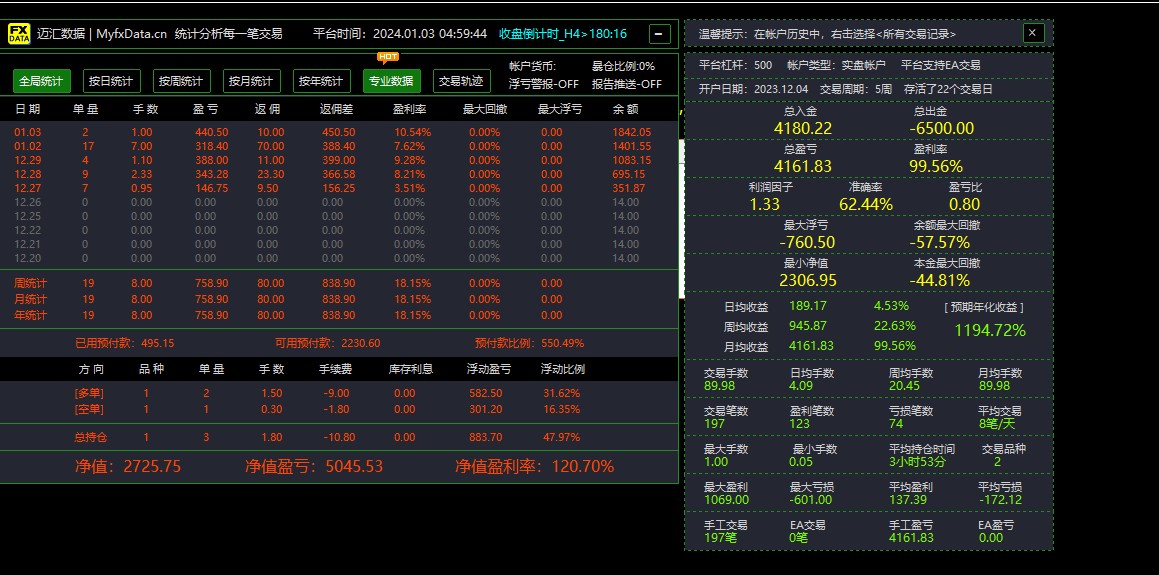Select the 12.27 date row
Image resolution: width=1159 pixels, height=575 pixels.
339,188
